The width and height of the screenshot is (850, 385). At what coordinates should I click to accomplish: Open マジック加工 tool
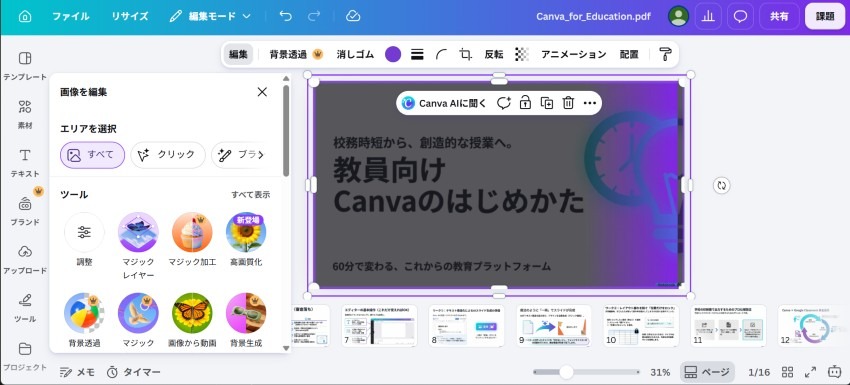[x=192, y=240]
